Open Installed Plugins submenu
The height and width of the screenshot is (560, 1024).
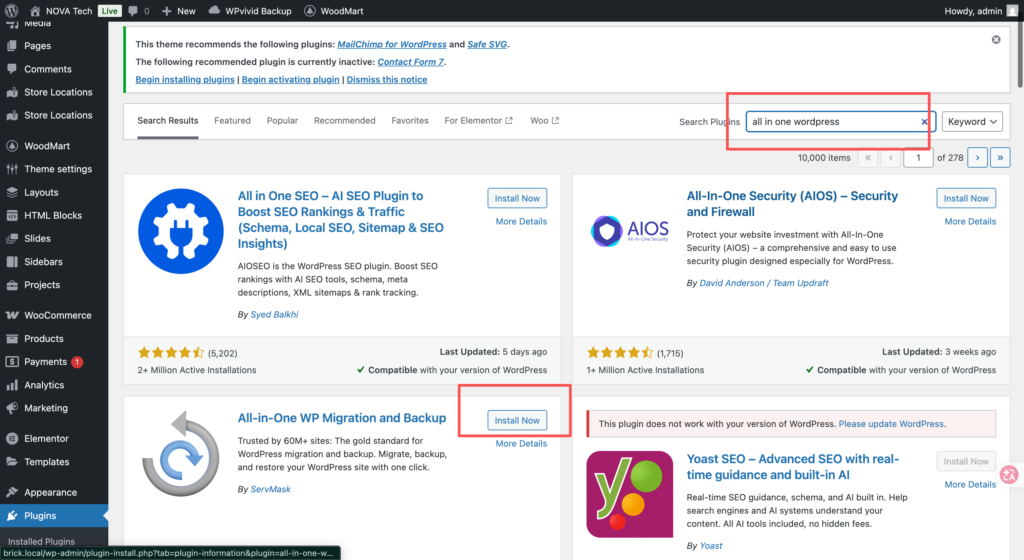click(41, 541)
